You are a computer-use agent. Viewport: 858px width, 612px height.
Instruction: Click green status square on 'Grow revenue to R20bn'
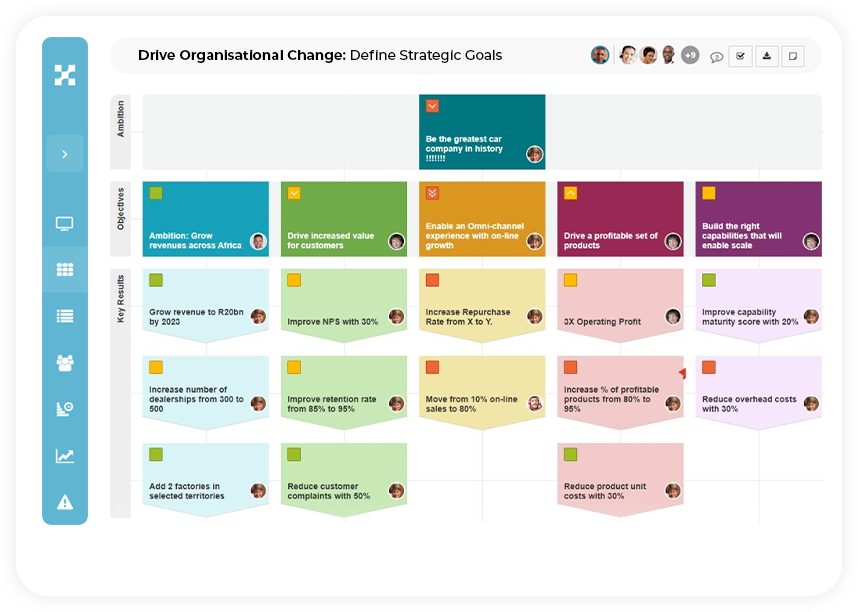pos(156,280)
